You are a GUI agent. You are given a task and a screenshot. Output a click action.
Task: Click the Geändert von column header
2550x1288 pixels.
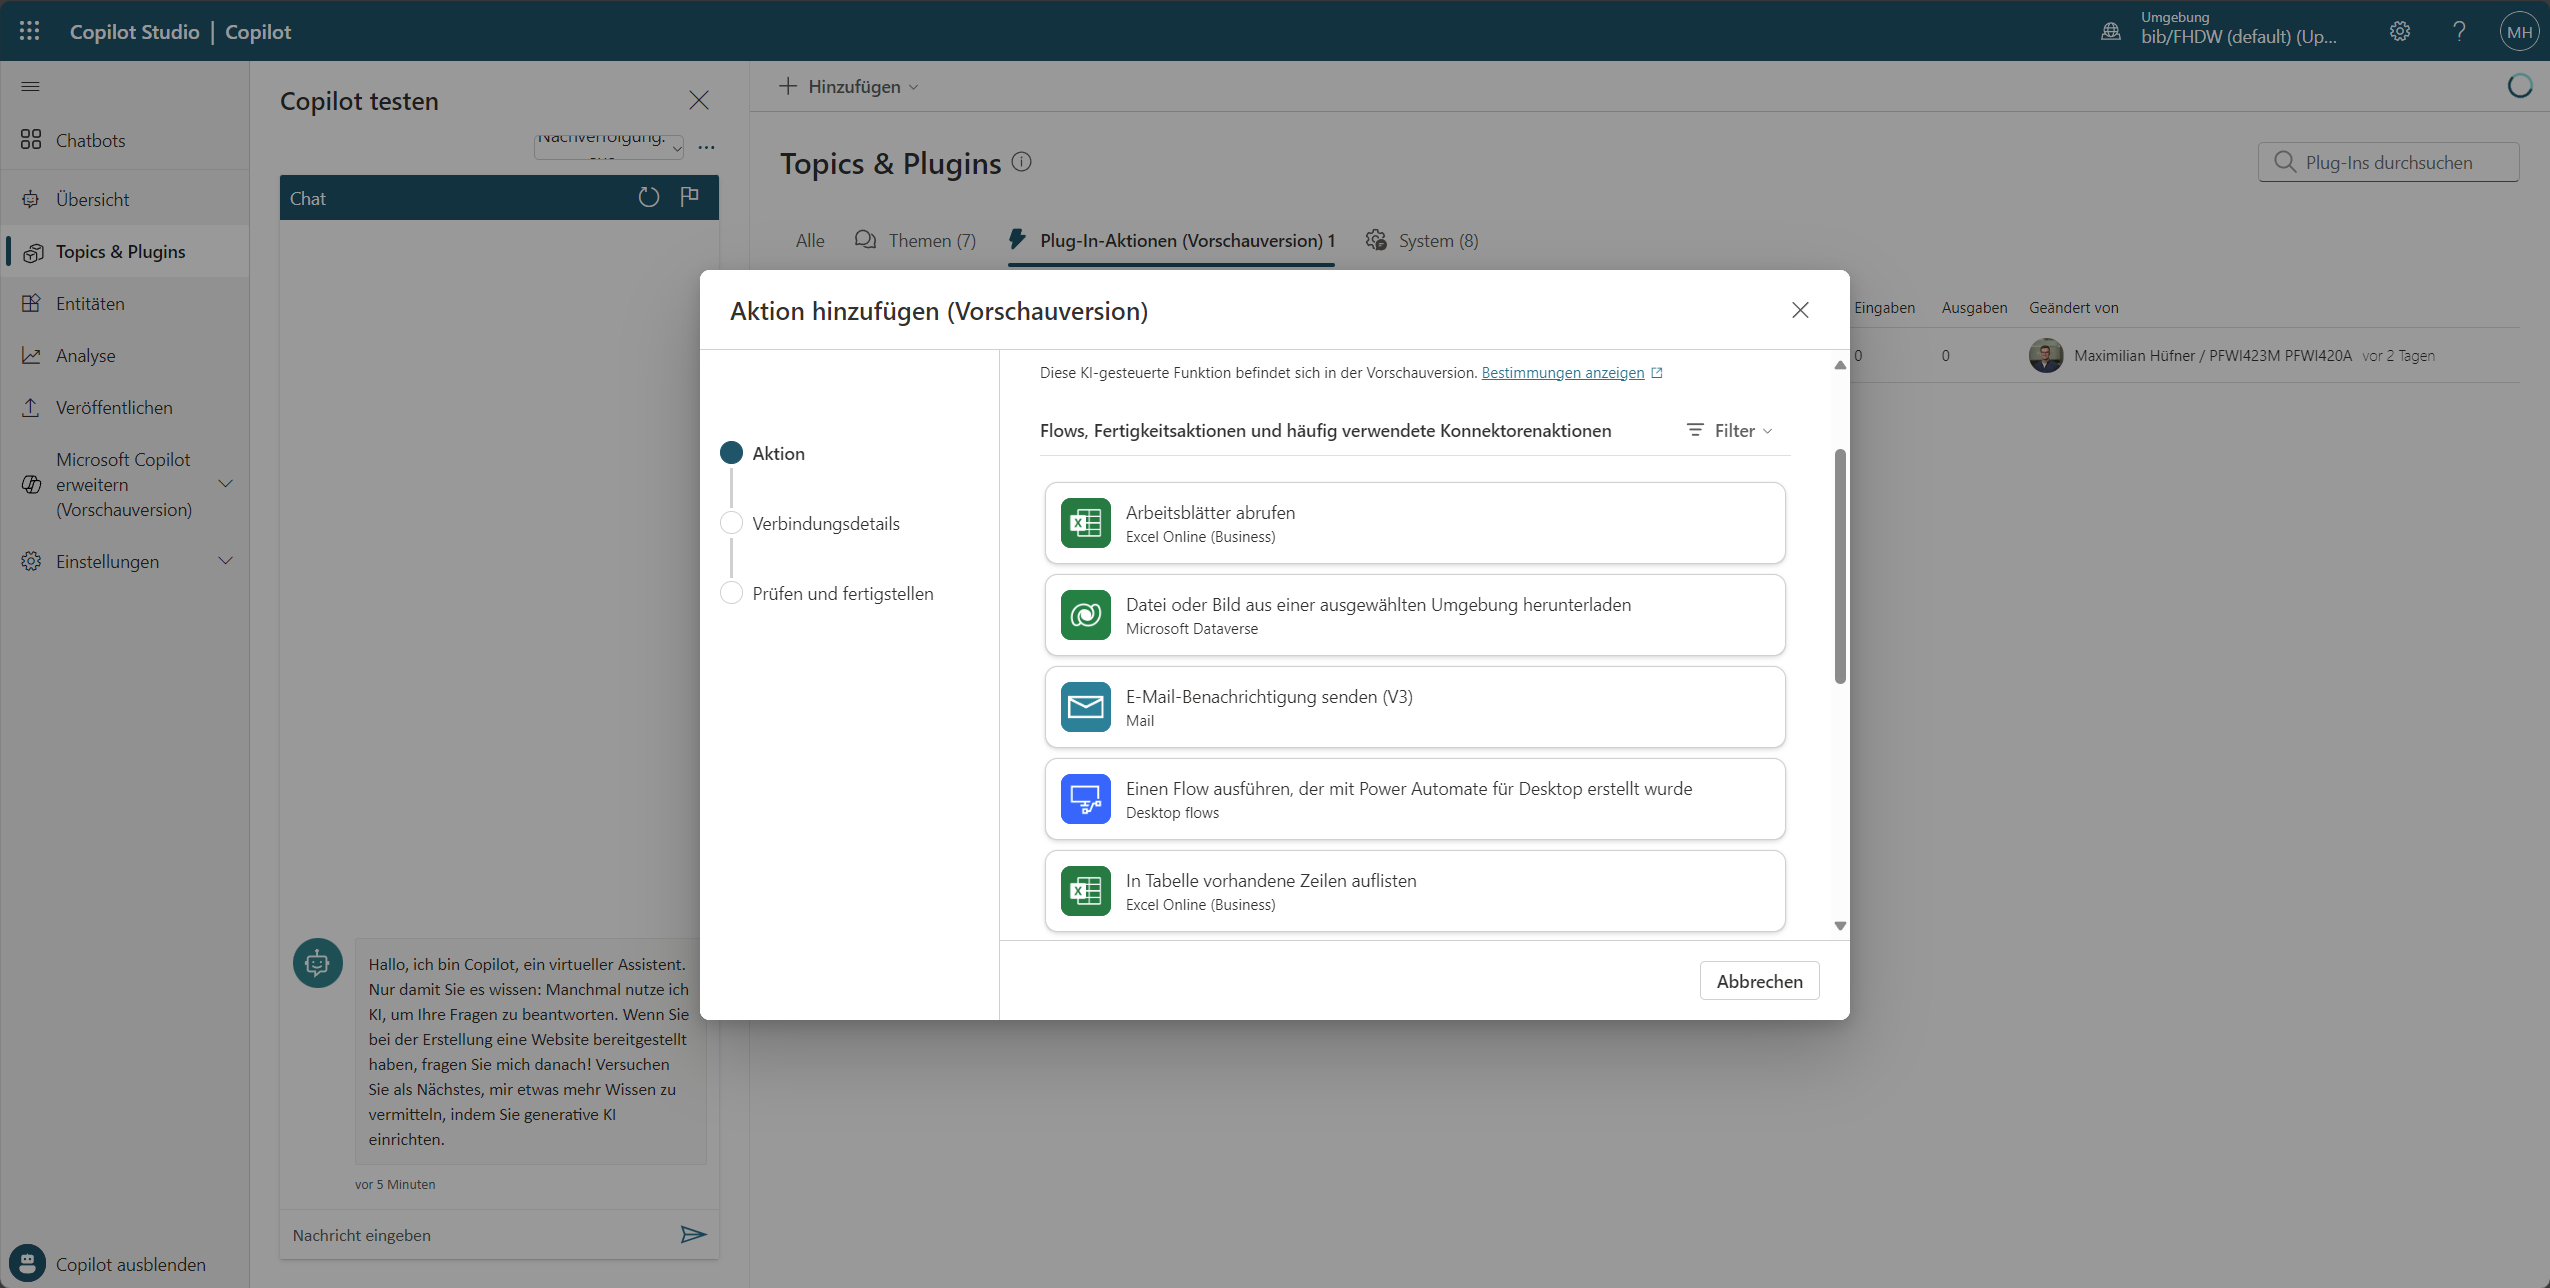[2073, 308]
